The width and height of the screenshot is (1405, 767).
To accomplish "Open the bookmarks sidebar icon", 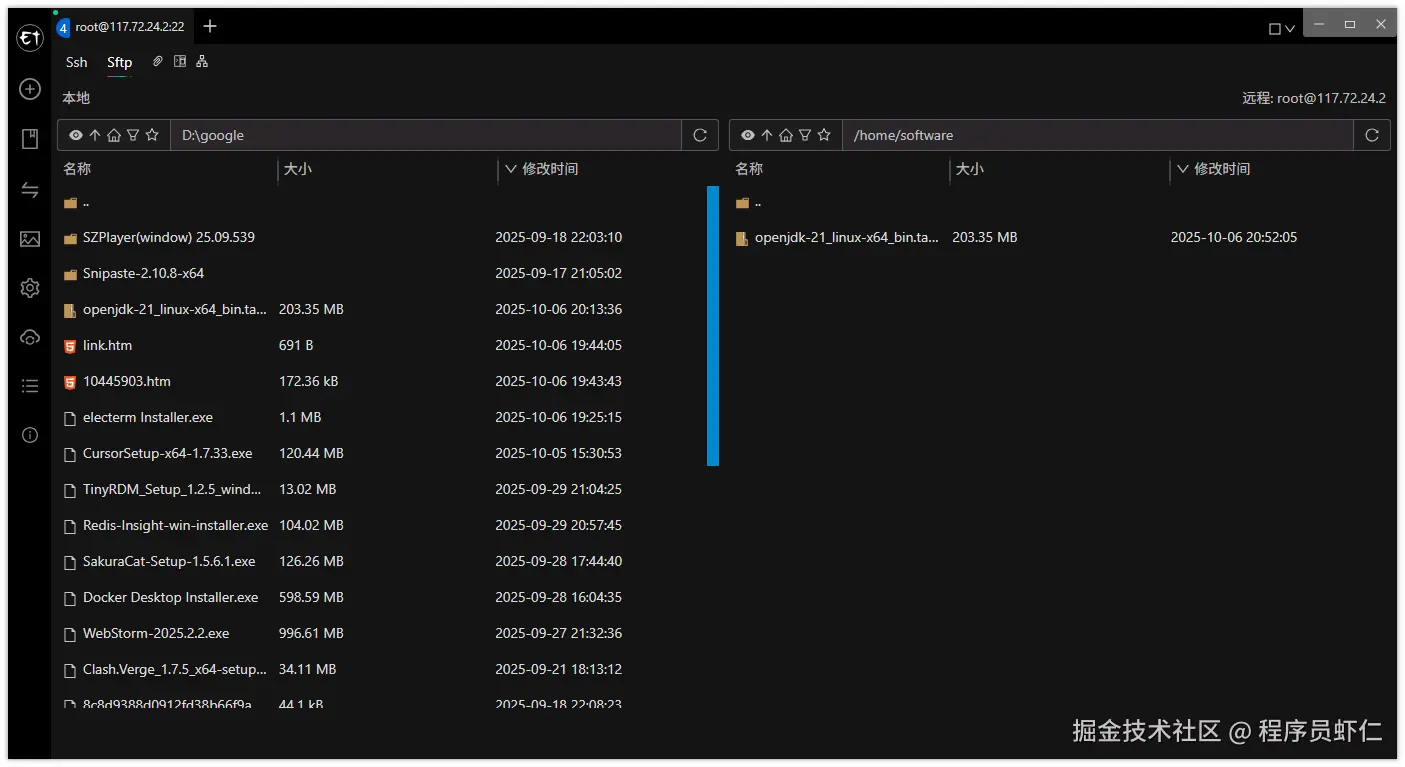I will point(30,139).
